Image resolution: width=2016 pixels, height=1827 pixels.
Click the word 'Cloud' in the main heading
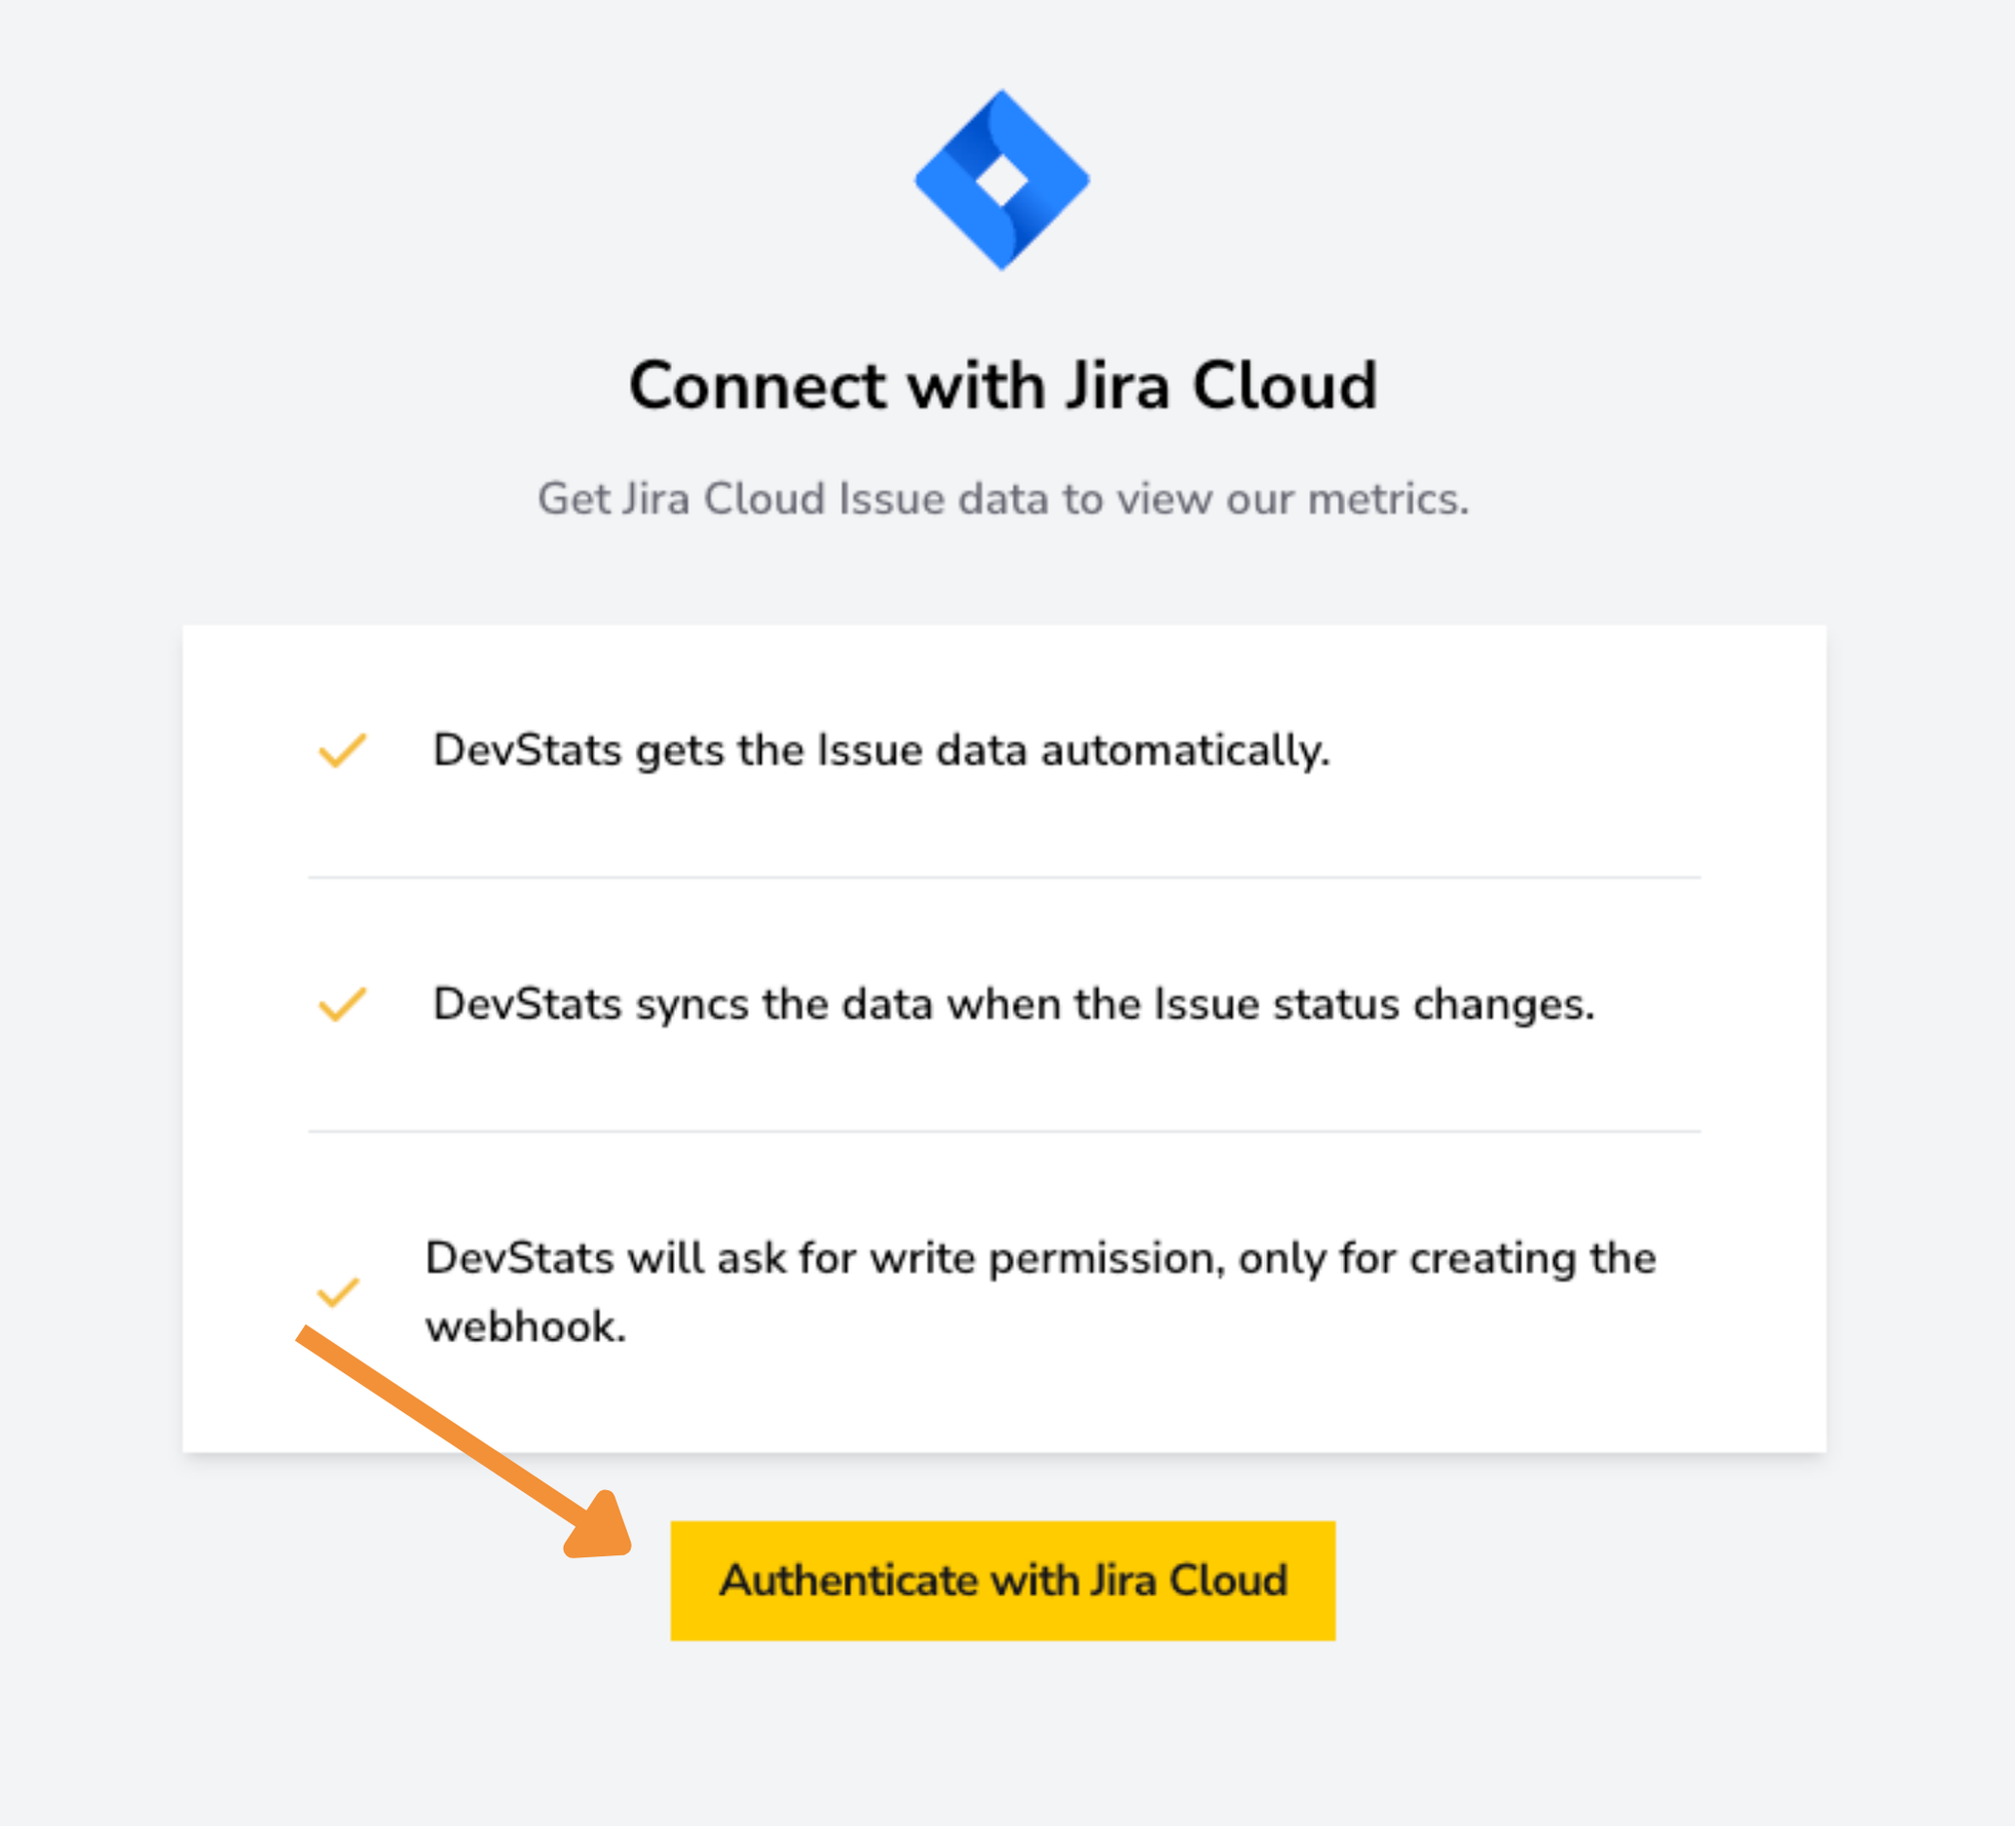click(1285, 386)
